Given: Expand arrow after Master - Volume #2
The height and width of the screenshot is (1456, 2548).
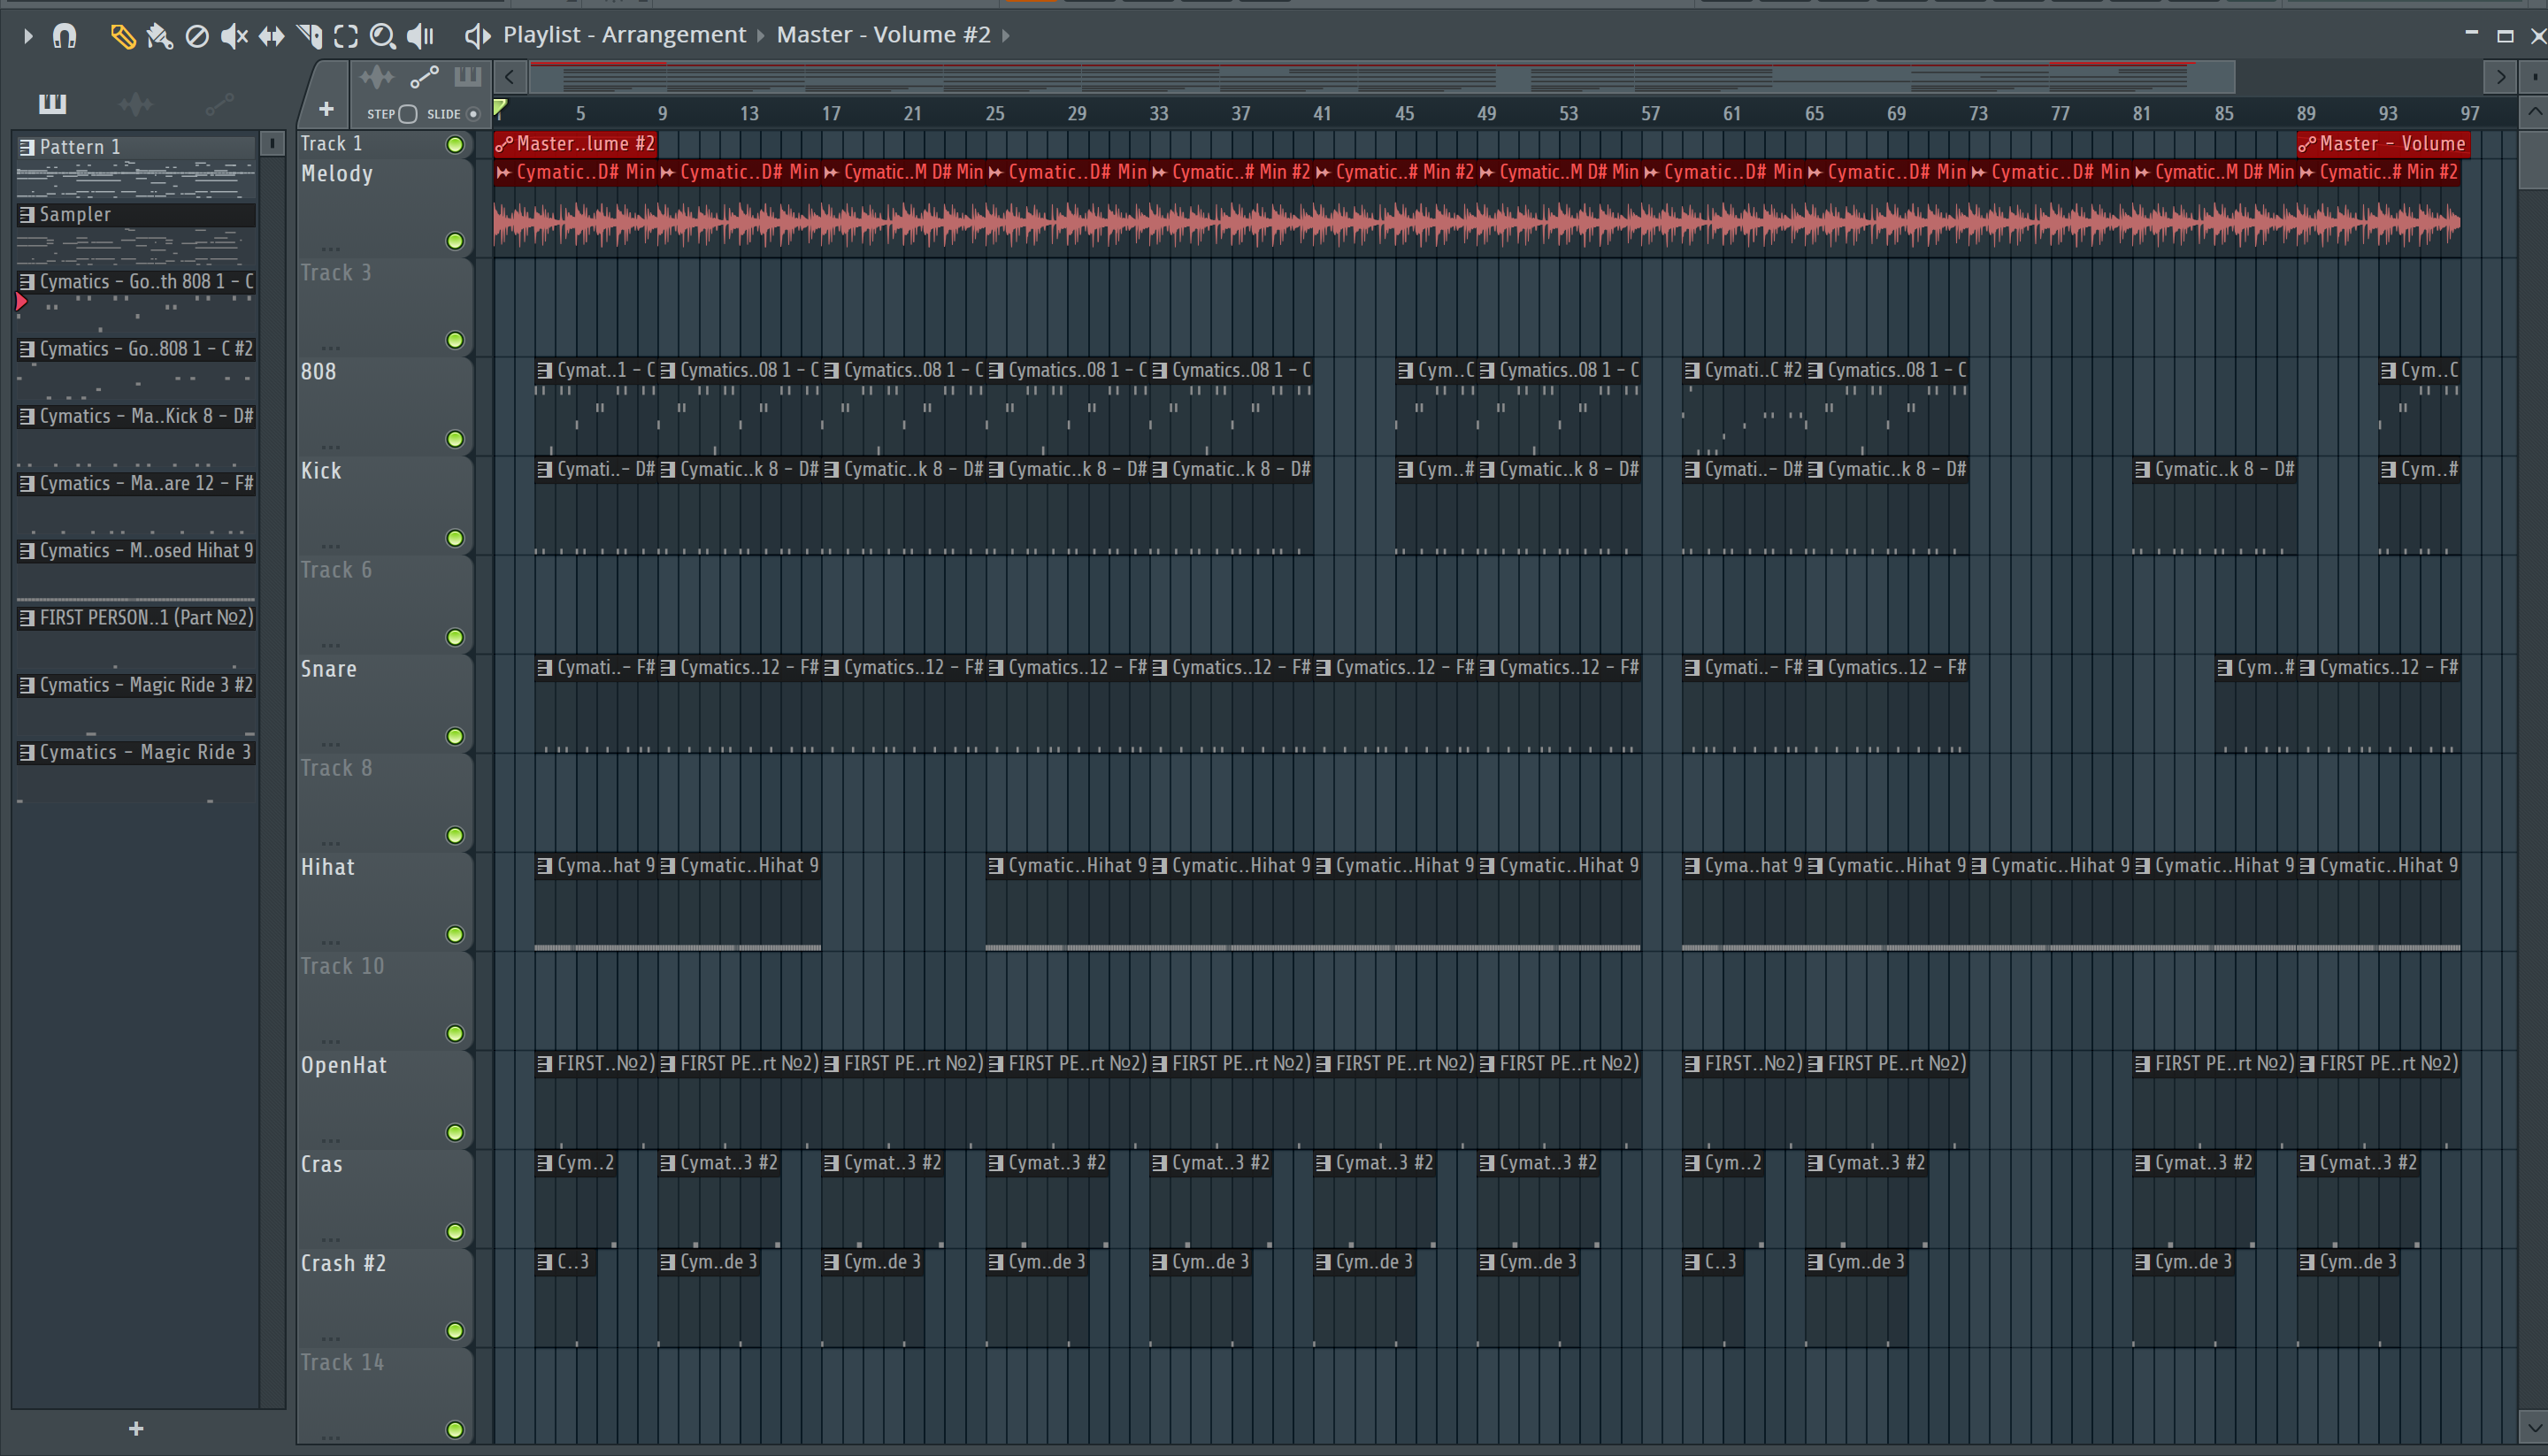Looking at the screenshot, I should tap(1006, 36).
